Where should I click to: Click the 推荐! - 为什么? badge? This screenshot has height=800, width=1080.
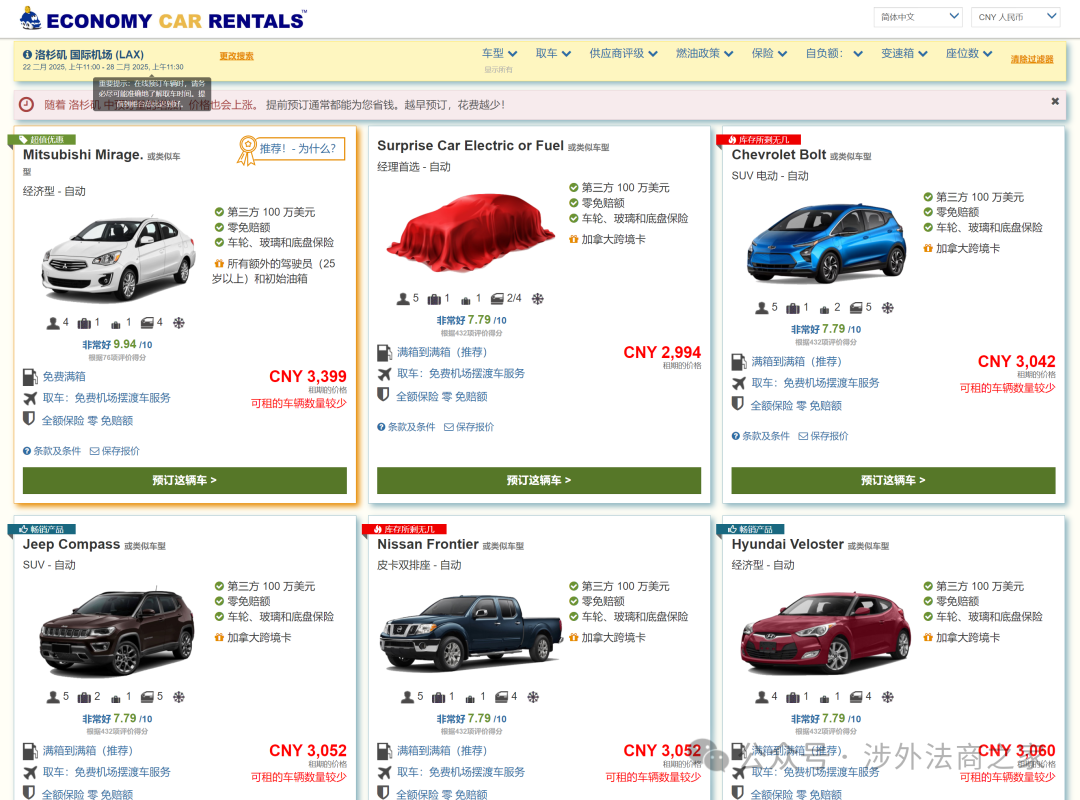[x=291, y=149]
